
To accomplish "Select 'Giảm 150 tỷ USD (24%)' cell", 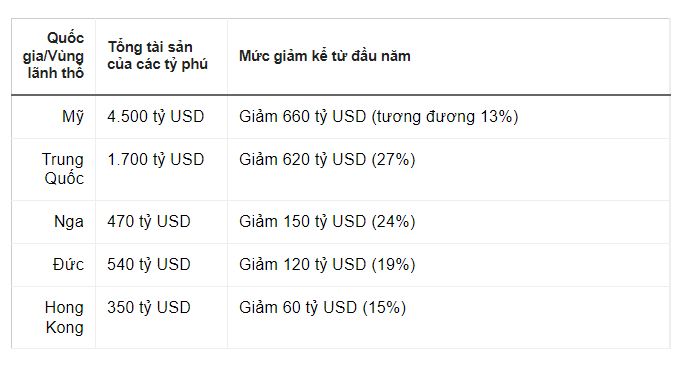I will click(449, 222).
